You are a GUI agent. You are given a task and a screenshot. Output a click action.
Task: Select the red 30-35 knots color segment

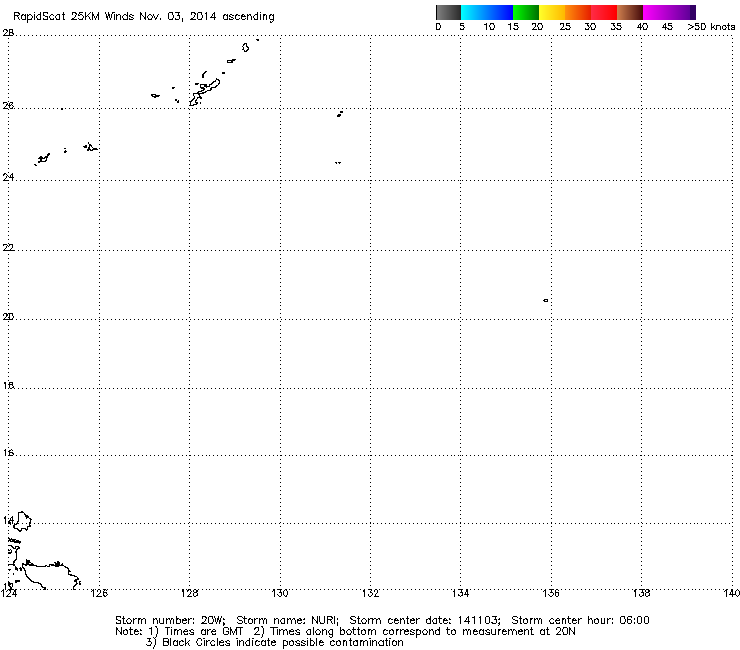coord(604,12)
